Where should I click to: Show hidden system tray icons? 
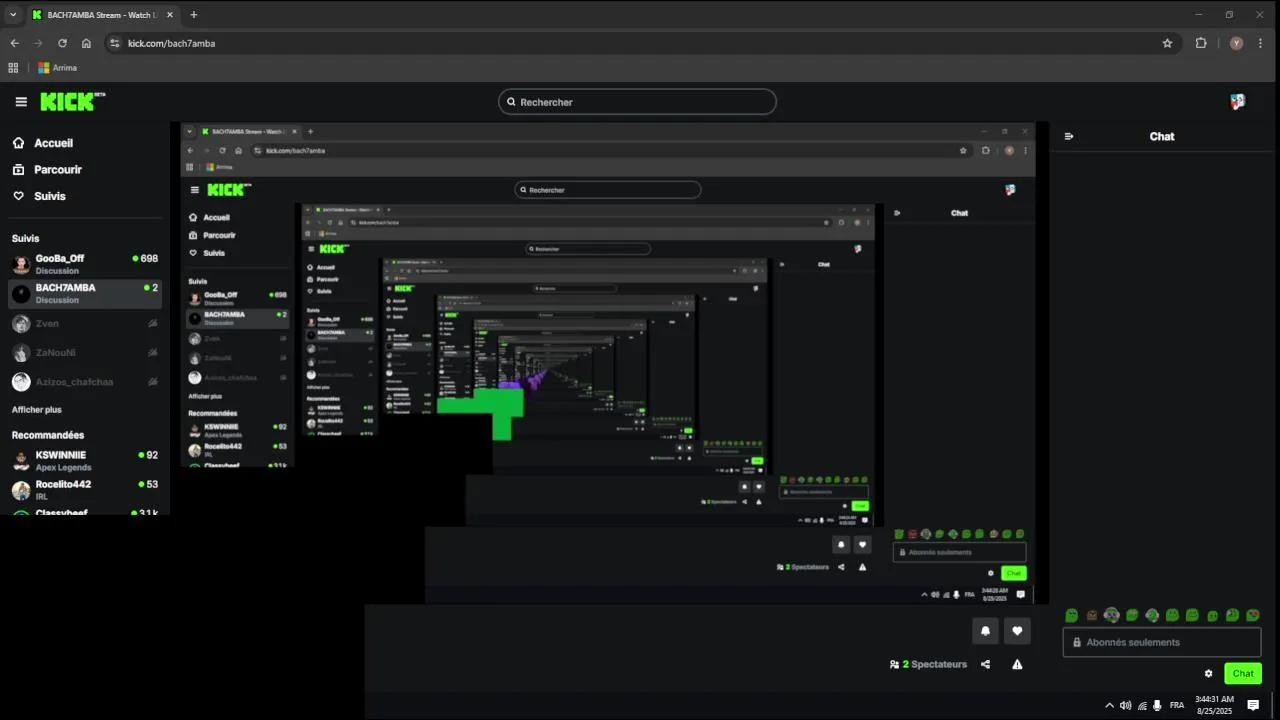click(1108, 705)
